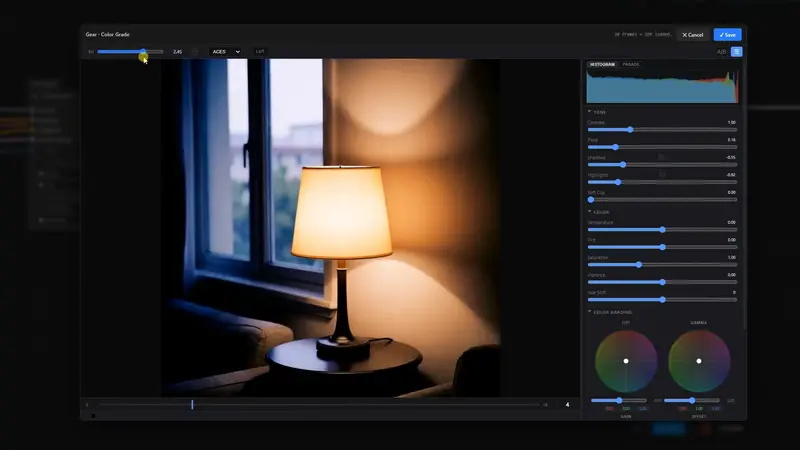Adjust the Highlights slider

point(662,182)
